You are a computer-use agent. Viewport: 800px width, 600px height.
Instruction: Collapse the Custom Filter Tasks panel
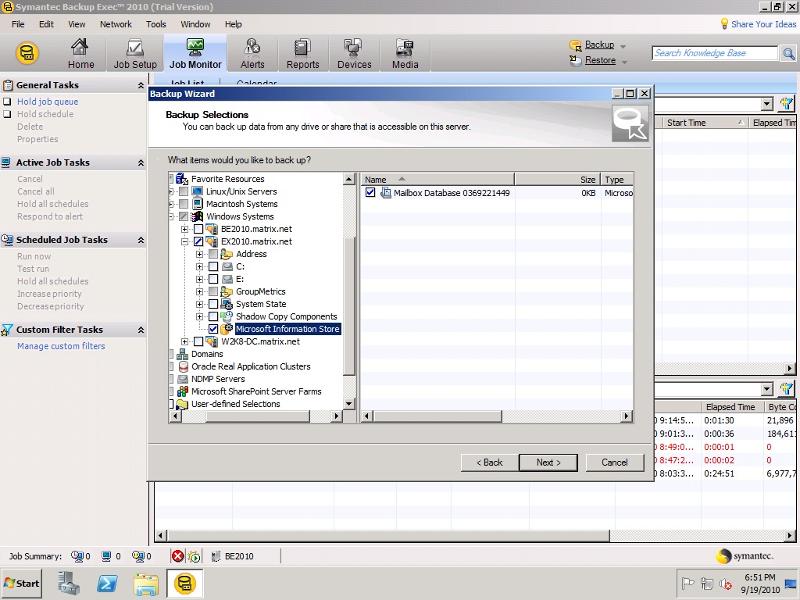(x=140, y=330)
